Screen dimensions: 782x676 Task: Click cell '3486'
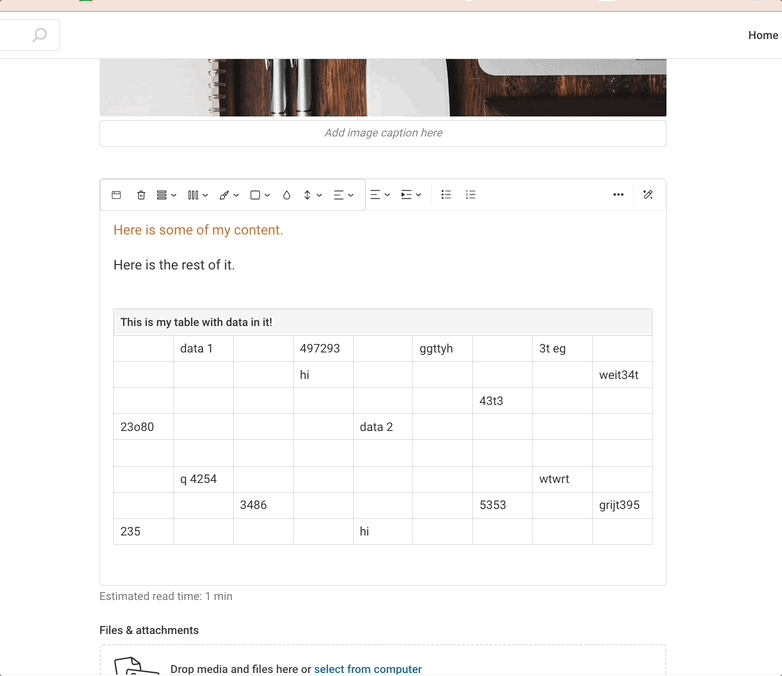click(263, 505)
